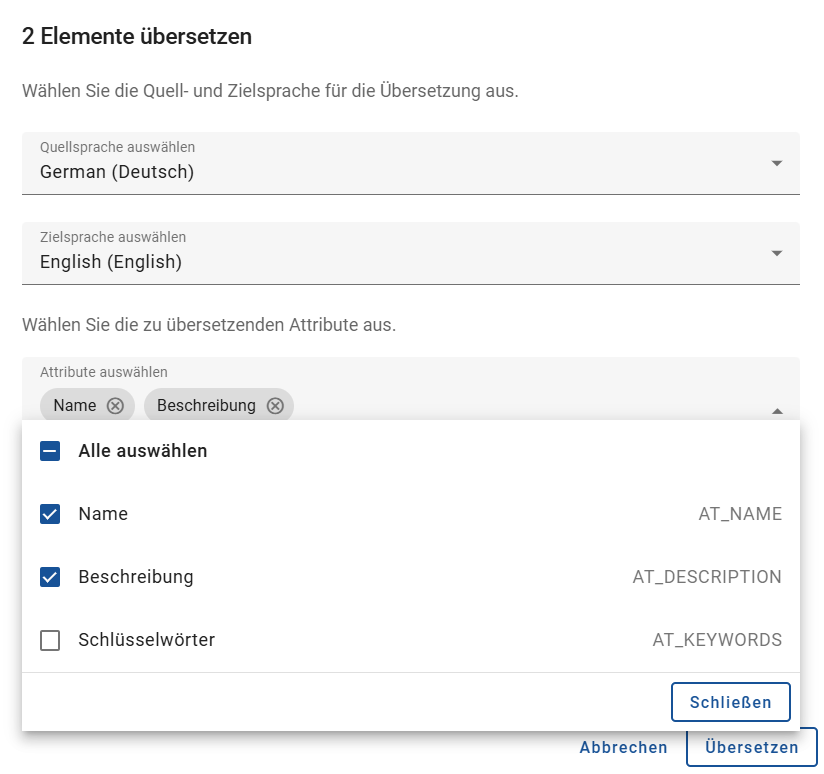
Task: Click the Übersetzen button
Action: tap(751, 747)
